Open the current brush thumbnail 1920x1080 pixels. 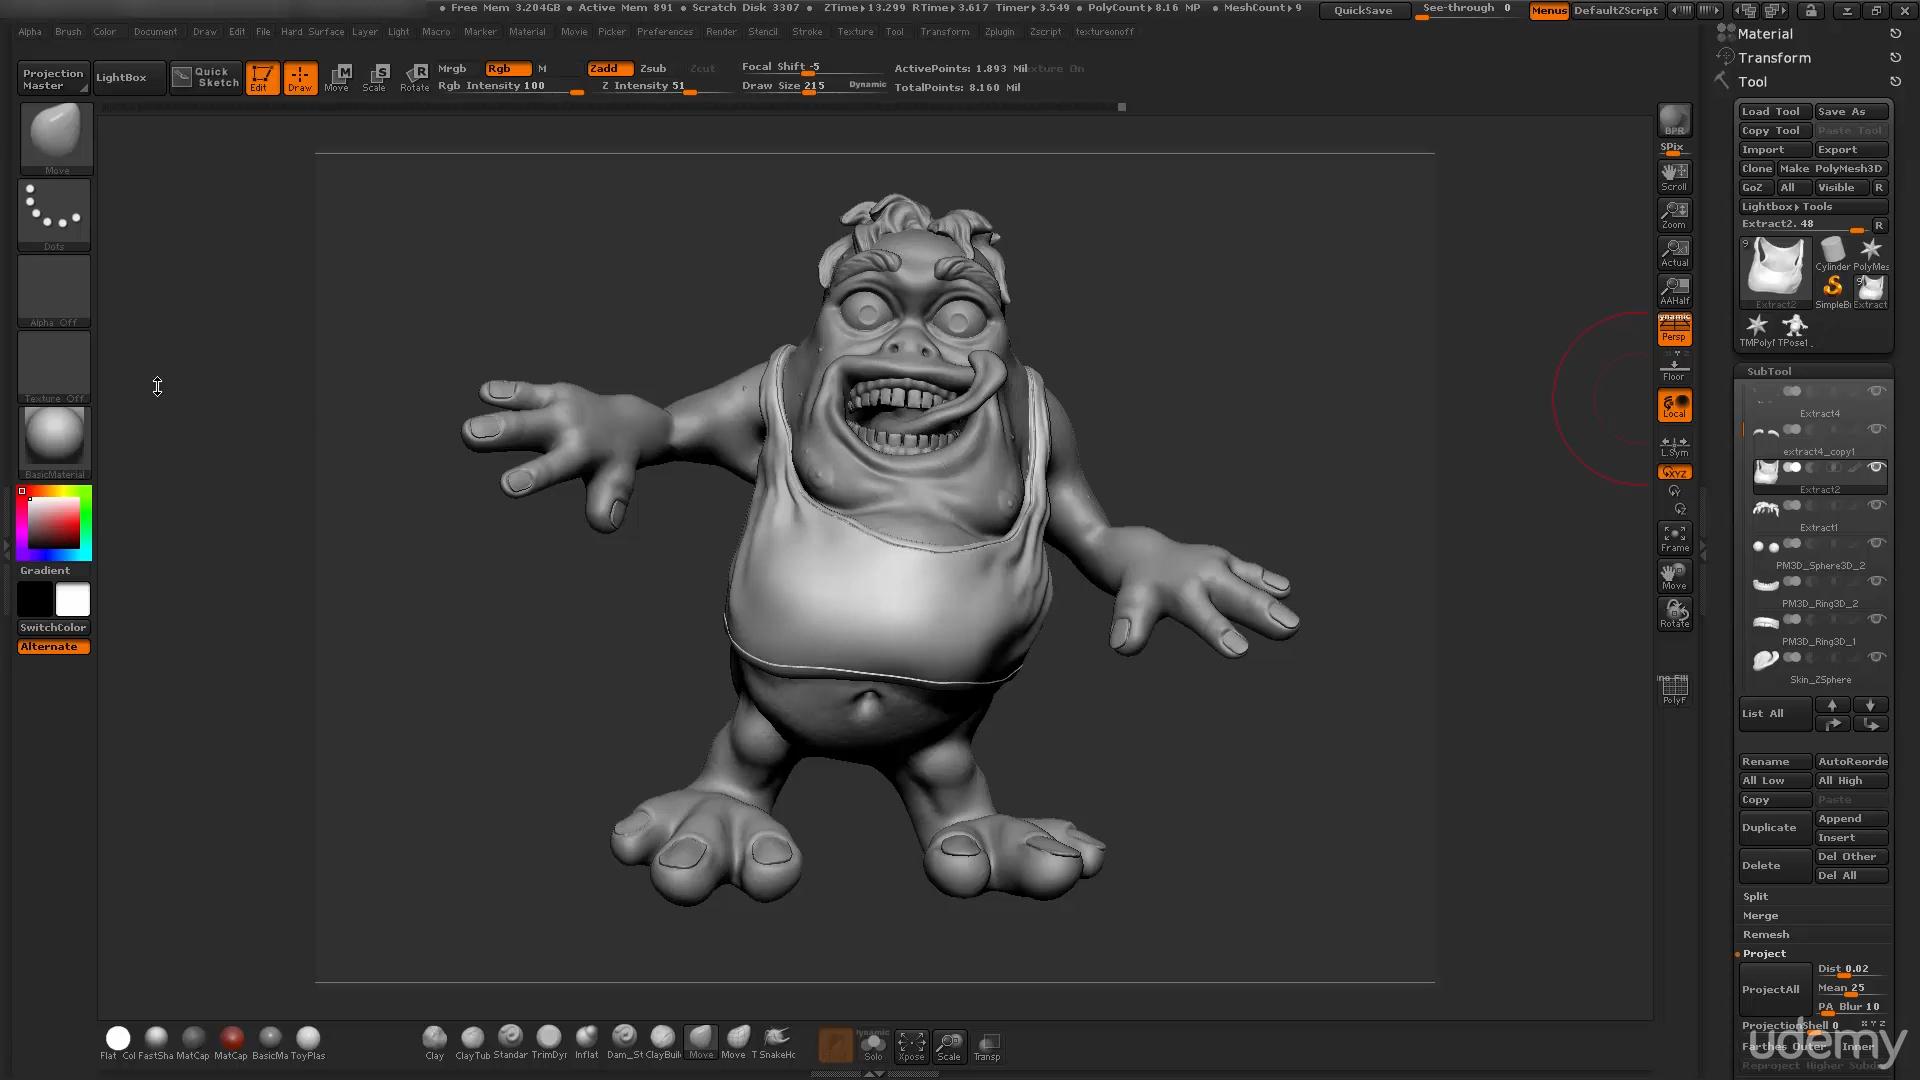tap(56, 138)
